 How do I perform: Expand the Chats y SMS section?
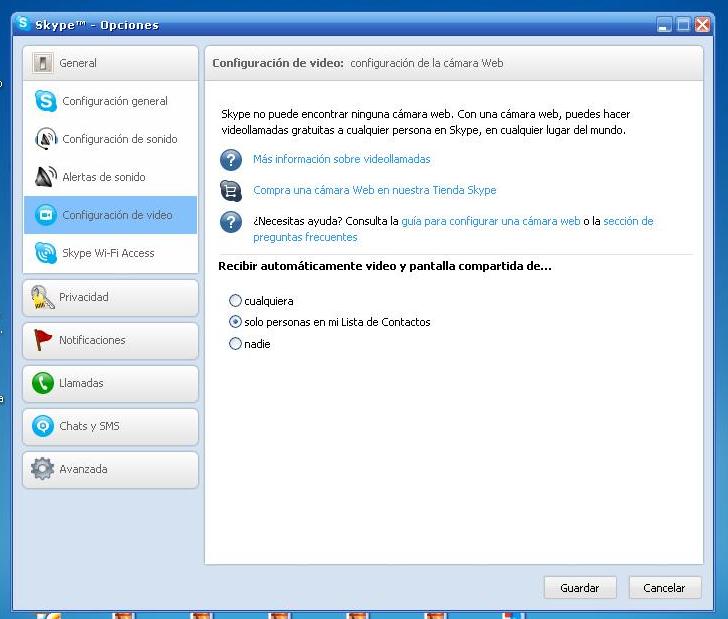tap(110, 426)
